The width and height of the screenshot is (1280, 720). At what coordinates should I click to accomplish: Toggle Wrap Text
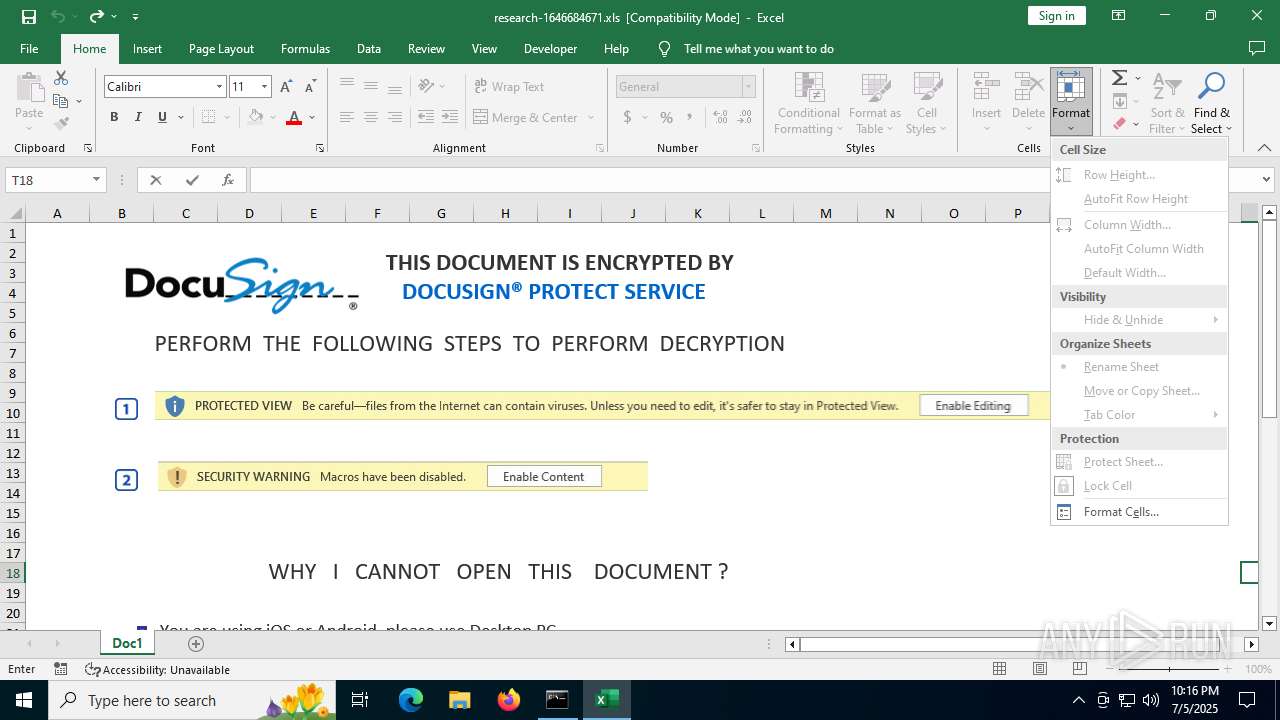tap(509, 87)
